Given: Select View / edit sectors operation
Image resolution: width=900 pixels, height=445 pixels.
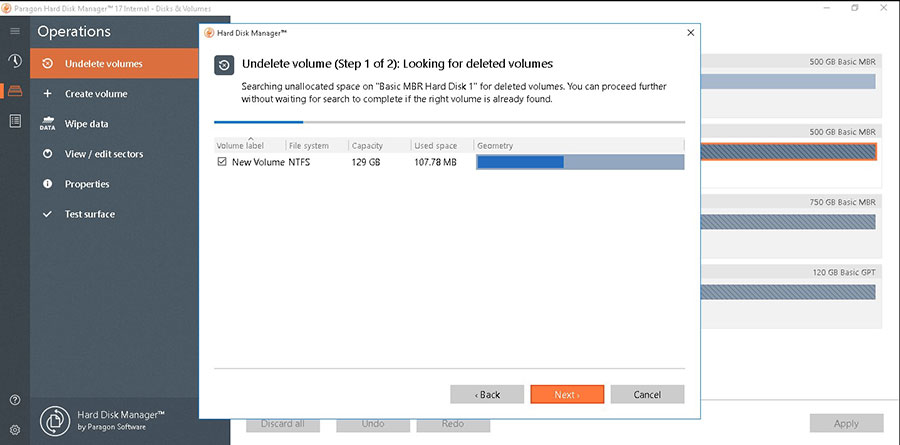Looking at the screenshot, I should click(114, 154).
